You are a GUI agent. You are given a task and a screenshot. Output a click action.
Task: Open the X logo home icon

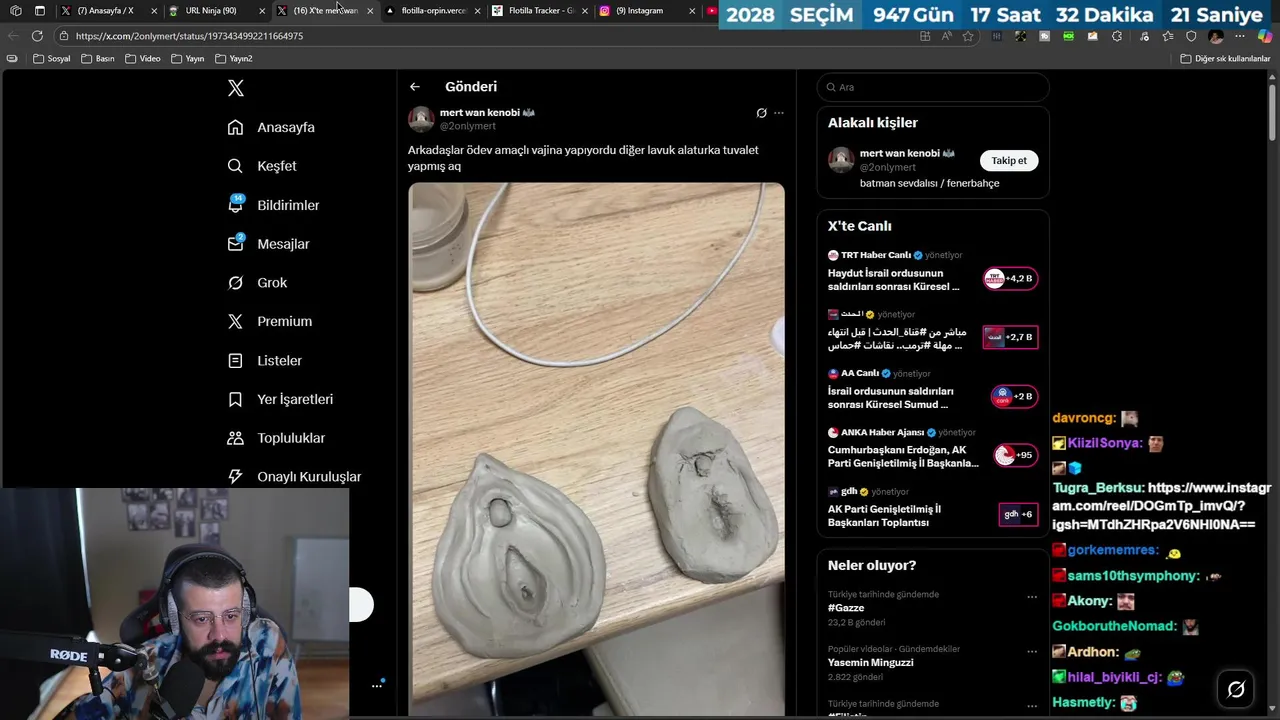pyautogui.click(x=236, y=88)
